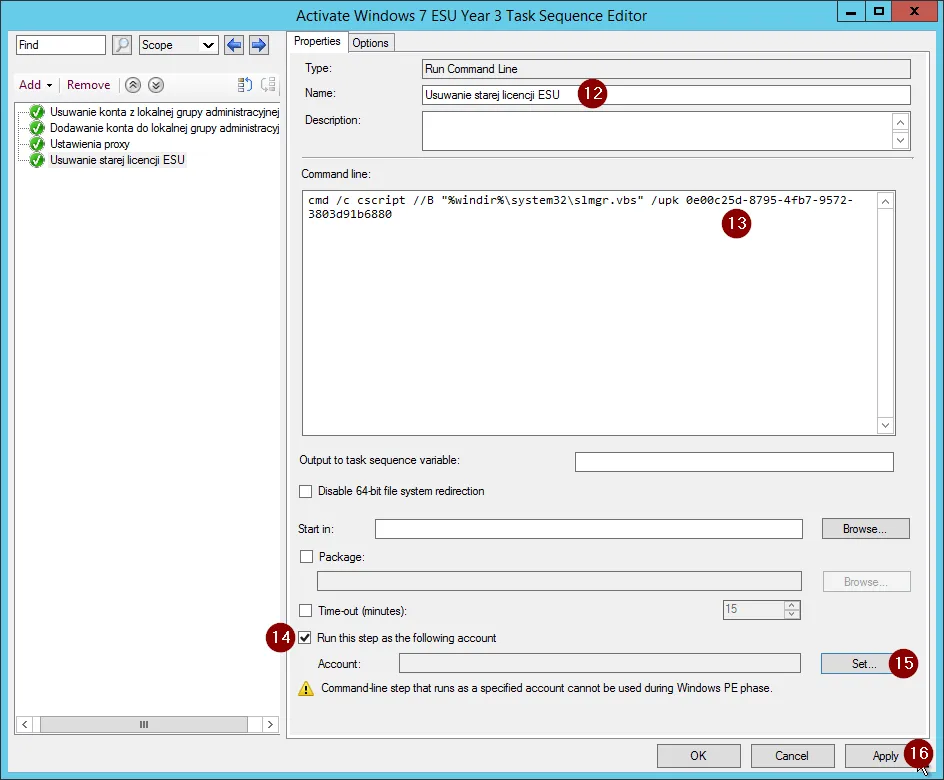Click Set to choose the account

pos(864,664)
